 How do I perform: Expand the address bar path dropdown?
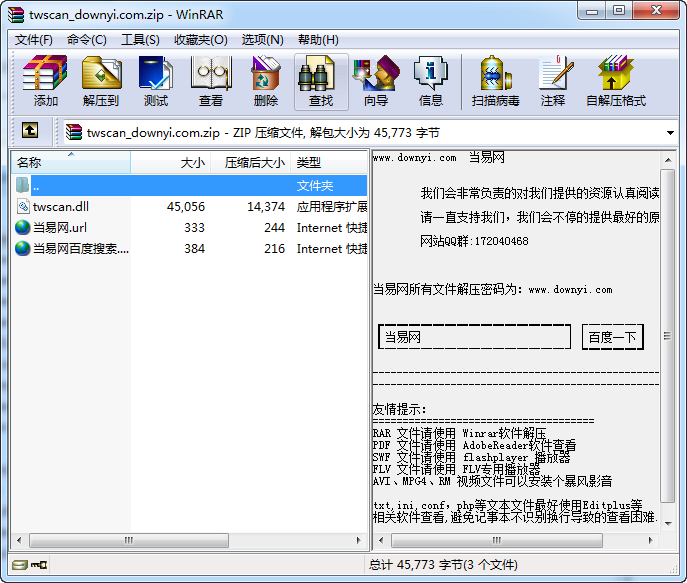point(670,132)
